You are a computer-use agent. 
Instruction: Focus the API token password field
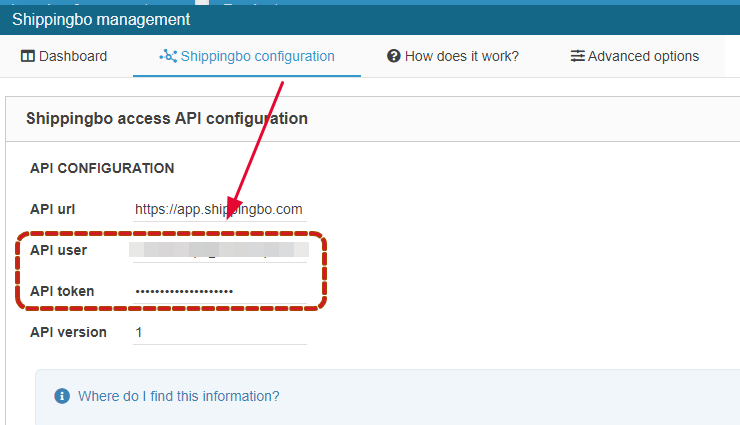220,292
